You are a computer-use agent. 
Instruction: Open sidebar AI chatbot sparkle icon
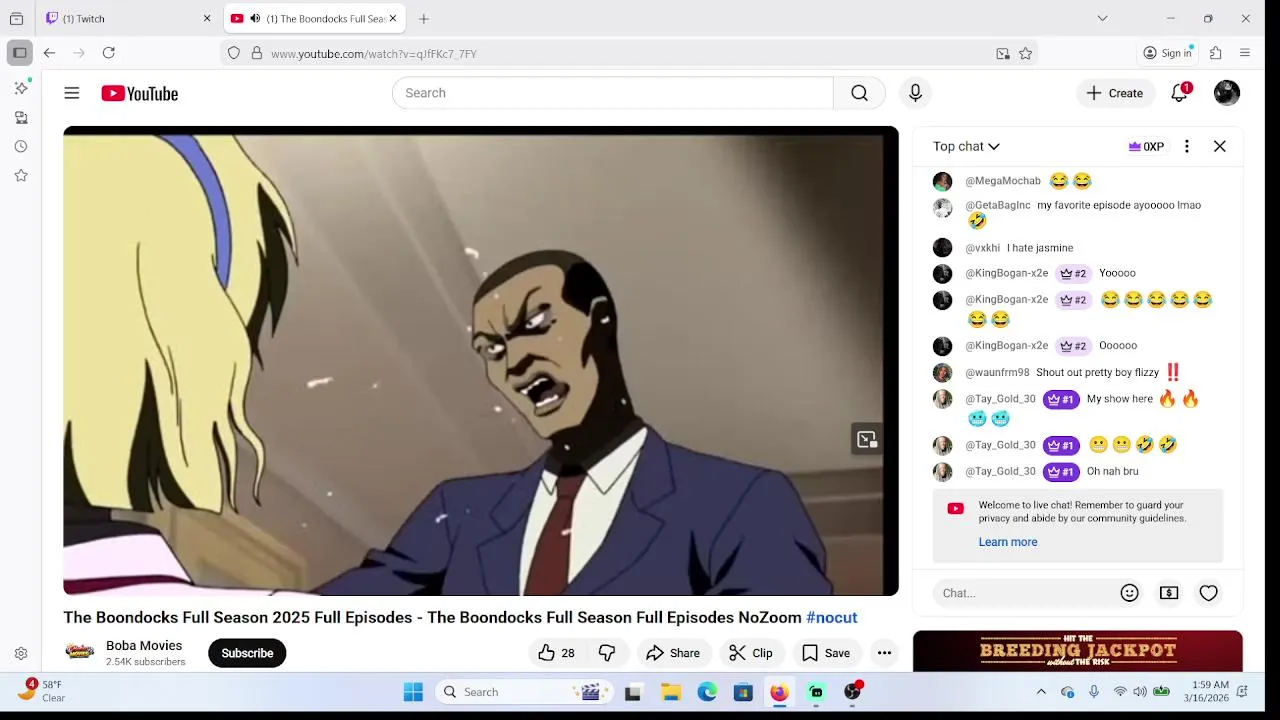pyautogui.click(x=21, y=88)
